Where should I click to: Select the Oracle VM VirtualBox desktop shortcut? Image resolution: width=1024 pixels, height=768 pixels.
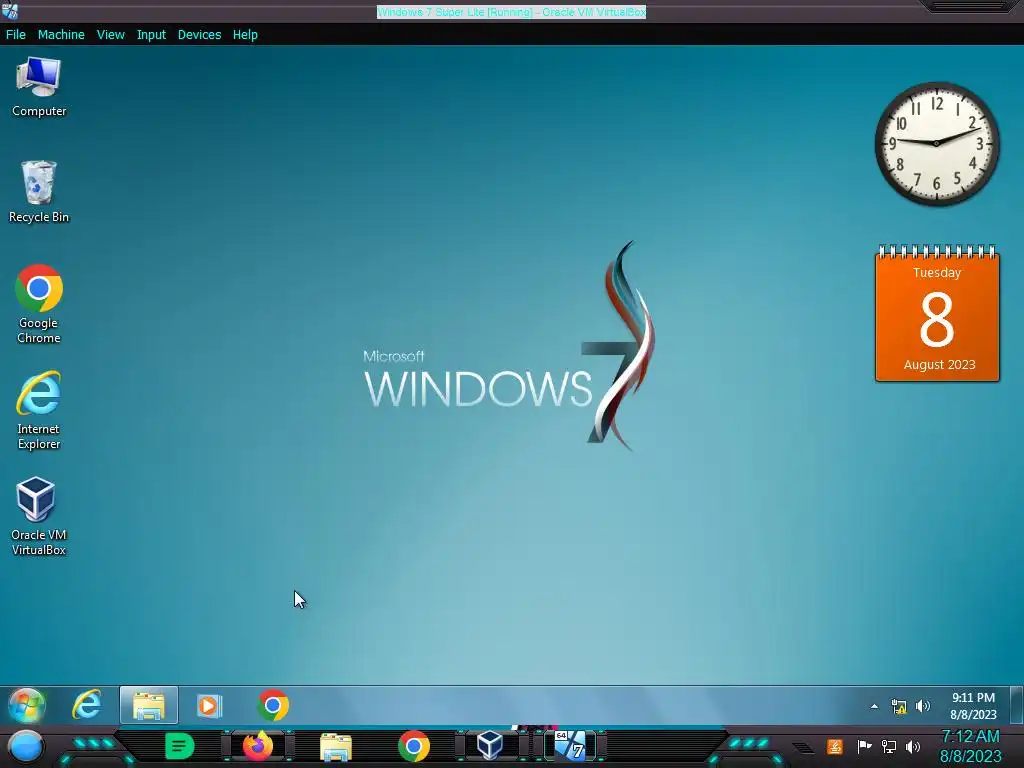click(x=39, y=517)
